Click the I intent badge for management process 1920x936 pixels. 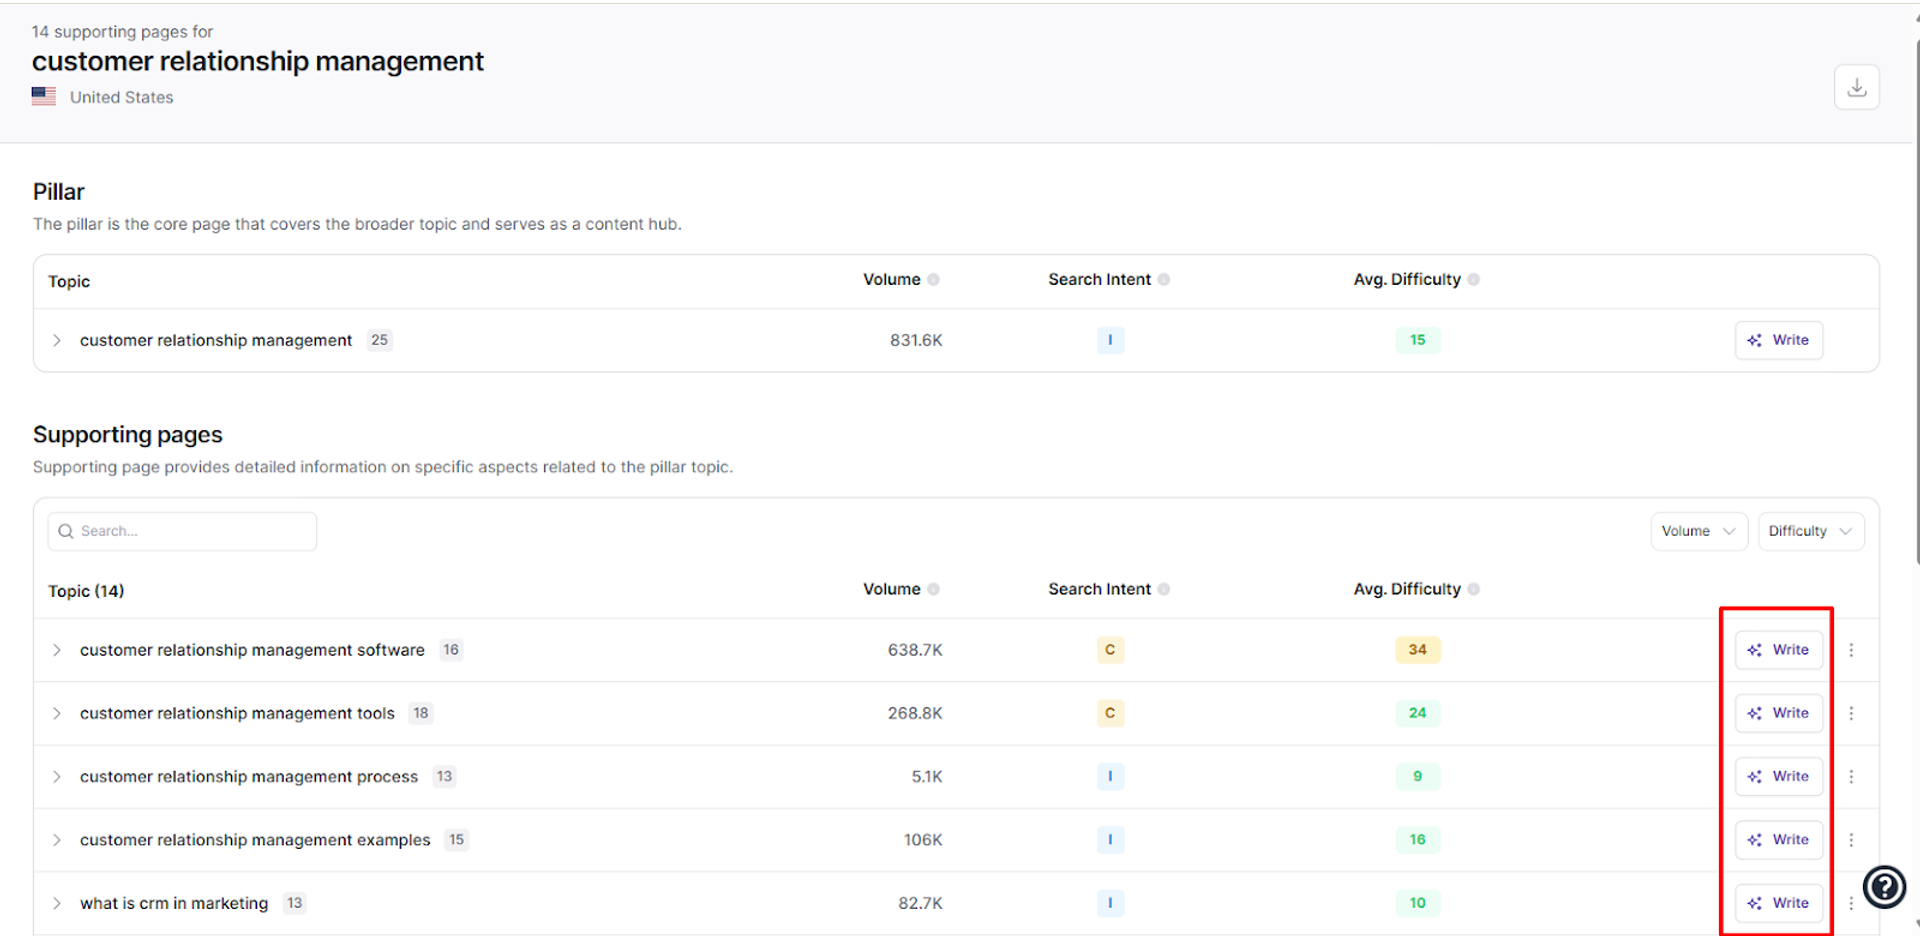coord(1110,776)
